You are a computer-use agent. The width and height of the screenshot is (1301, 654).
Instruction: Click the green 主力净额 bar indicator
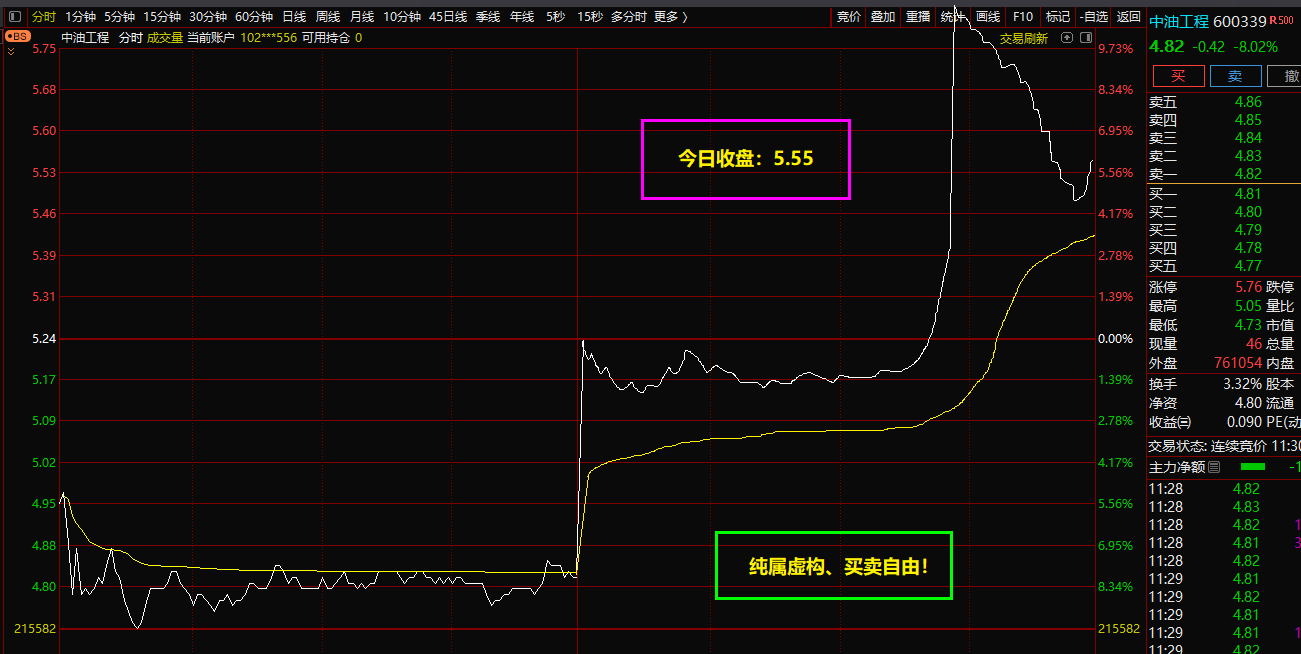coord(1252,467)
